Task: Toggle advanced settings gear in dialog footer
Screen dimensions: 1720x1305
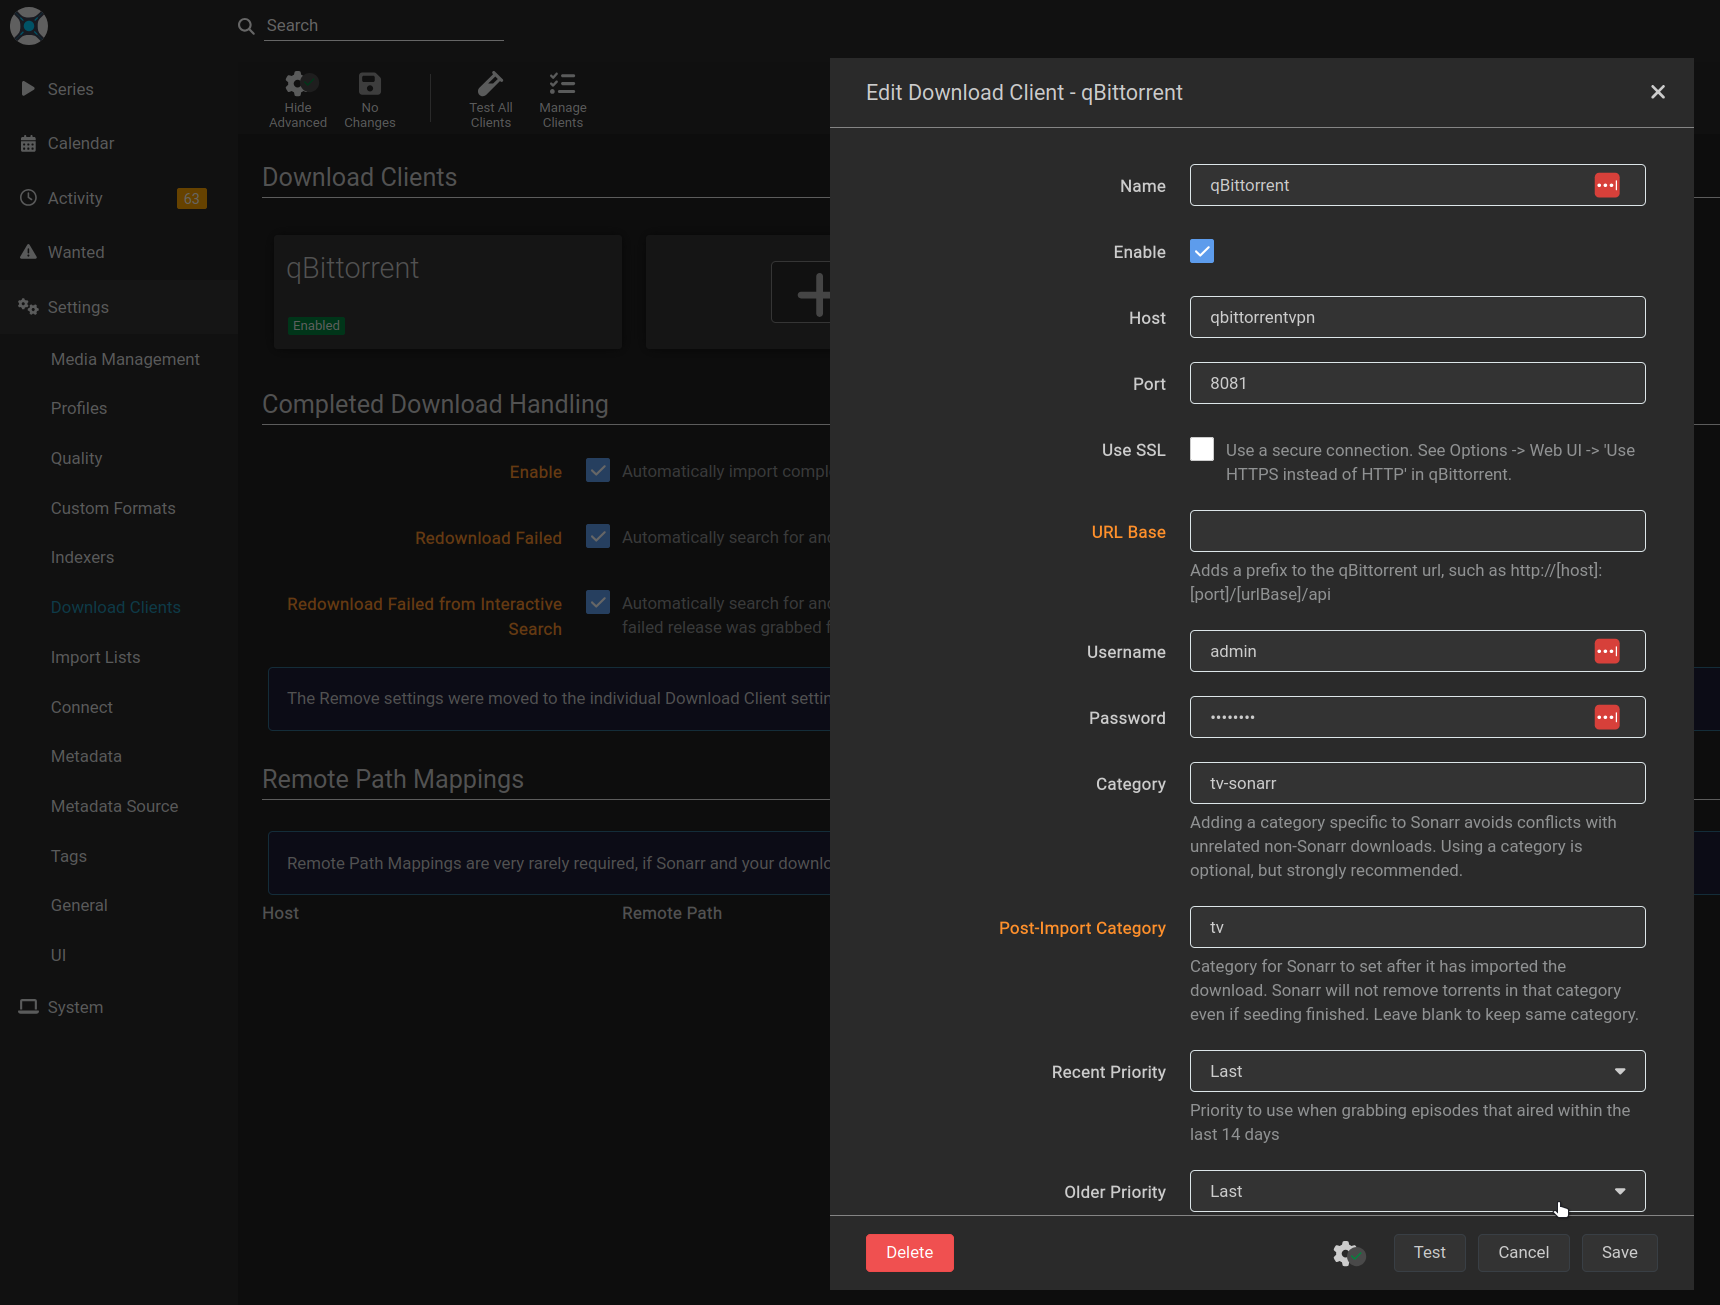Action: tap(1349, 1253)
